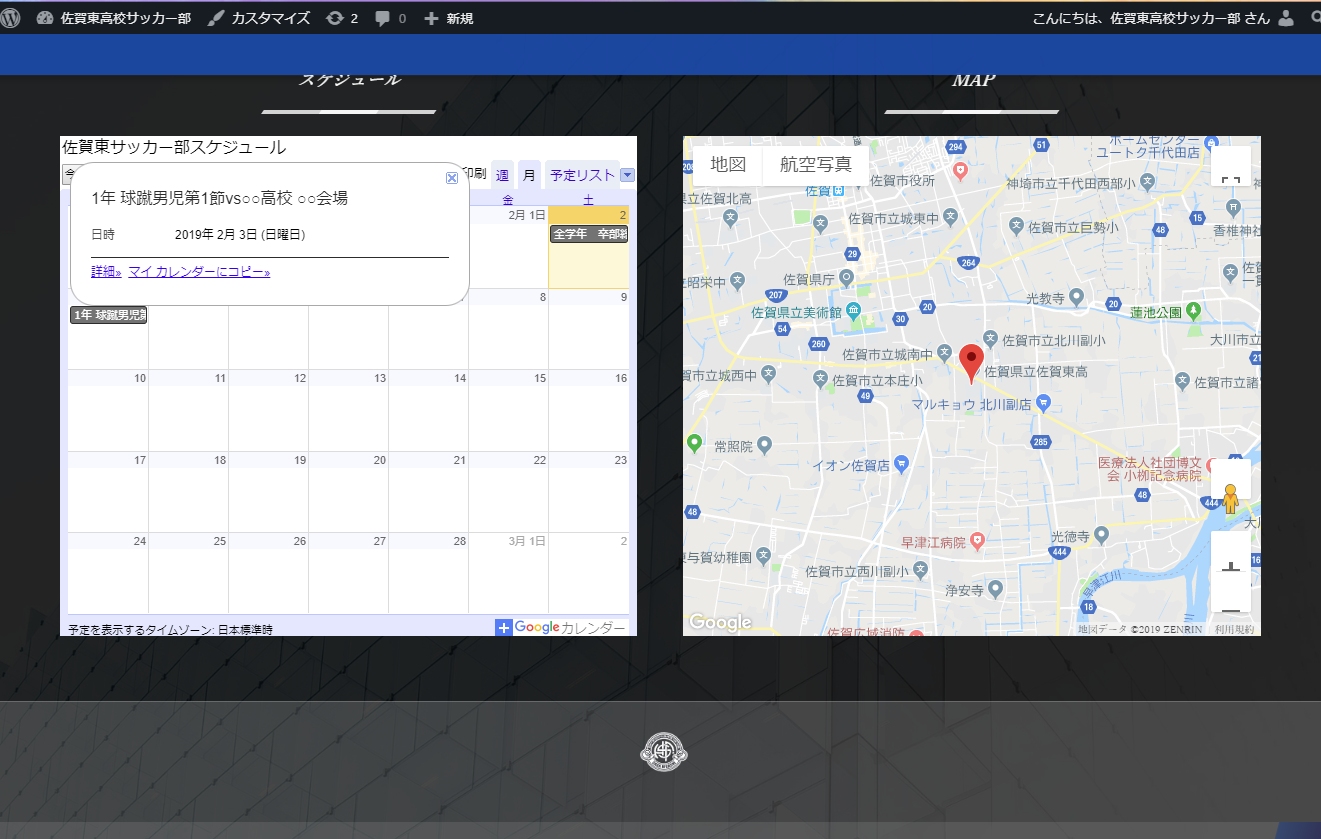1321x839 pixels.
Task: Click the 佐賀市立本庄小 school marker
Action: (820, 379)
